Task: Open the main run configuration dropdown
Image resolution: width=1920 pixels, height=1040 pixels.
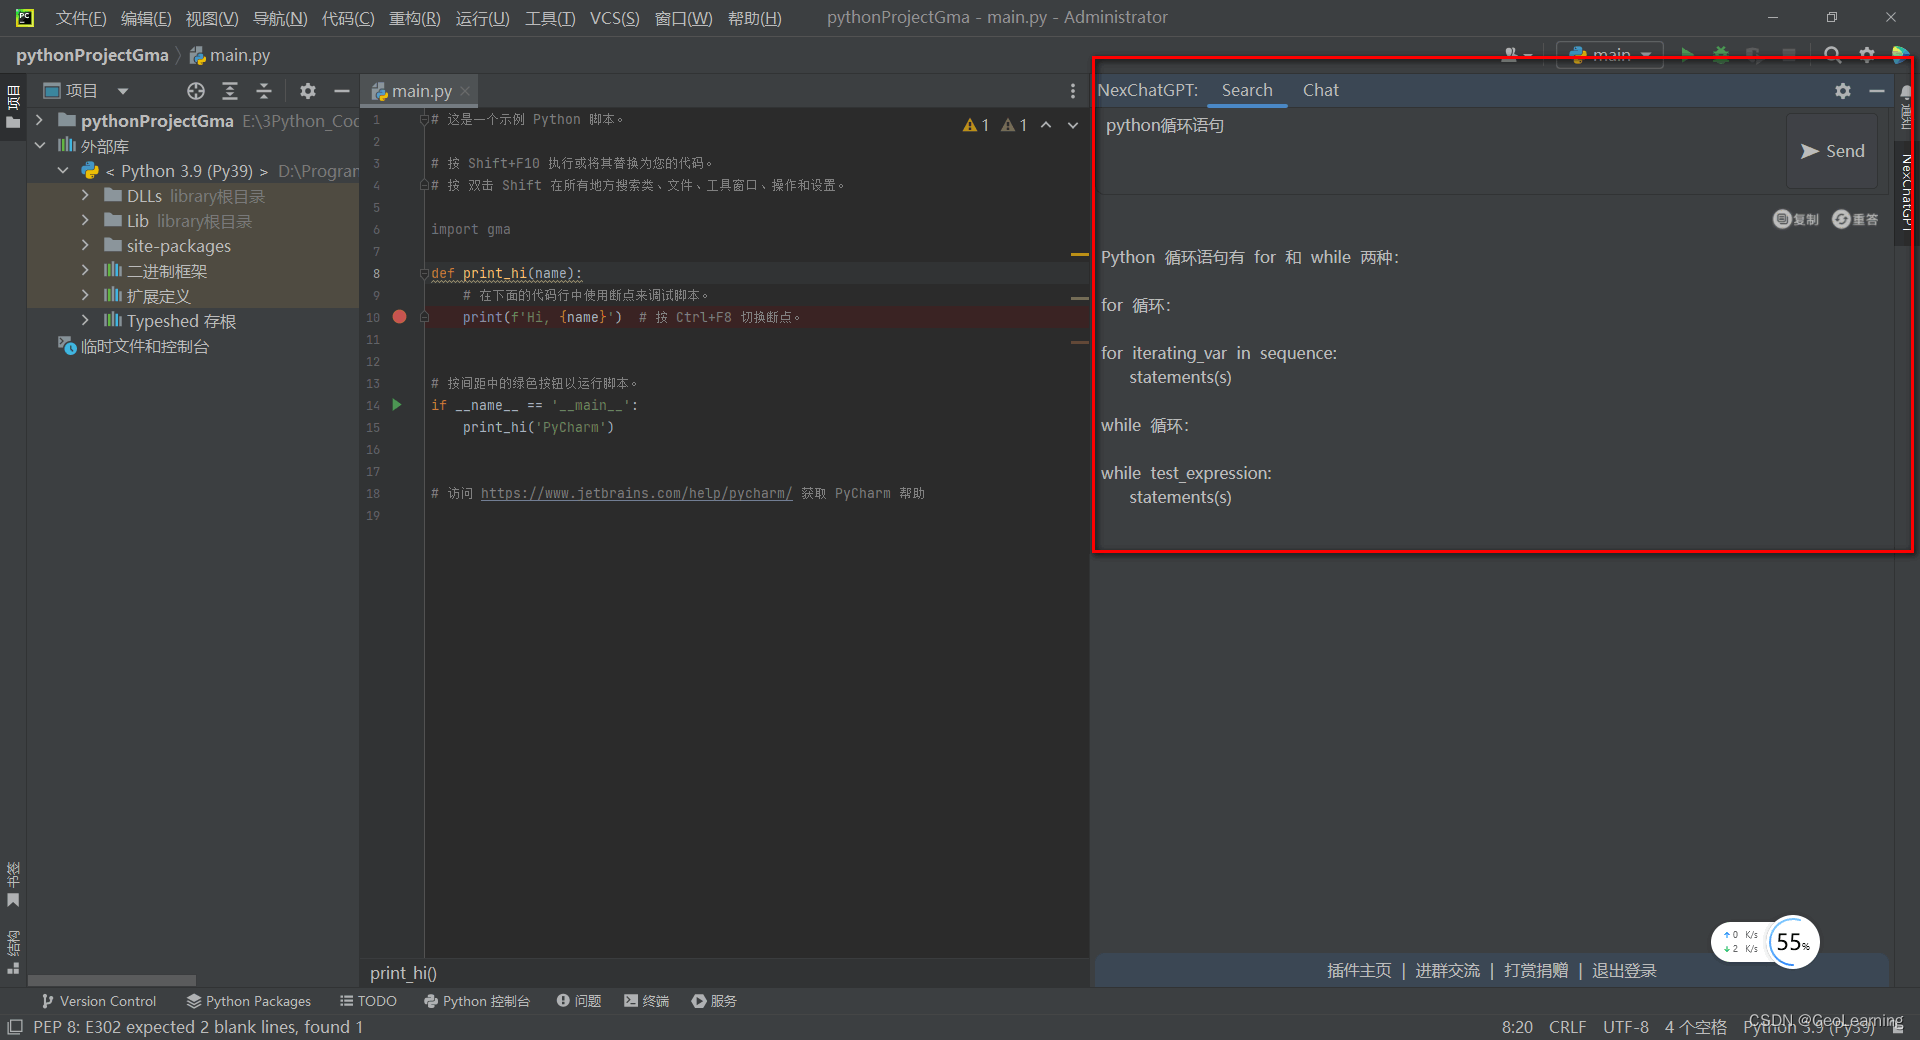Action: tap(1610, 54)
